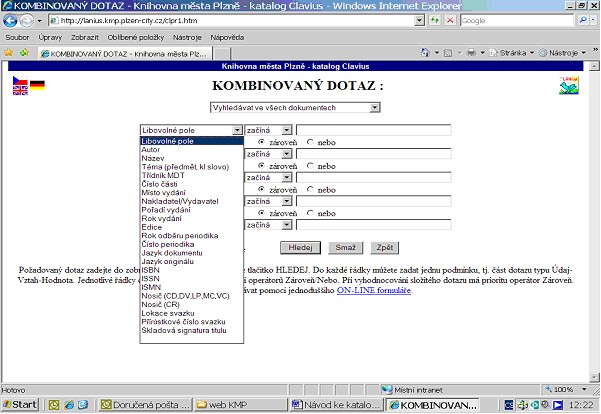Click the Favorites star icon
Screen dimensions: 601x414
[9, 52]
